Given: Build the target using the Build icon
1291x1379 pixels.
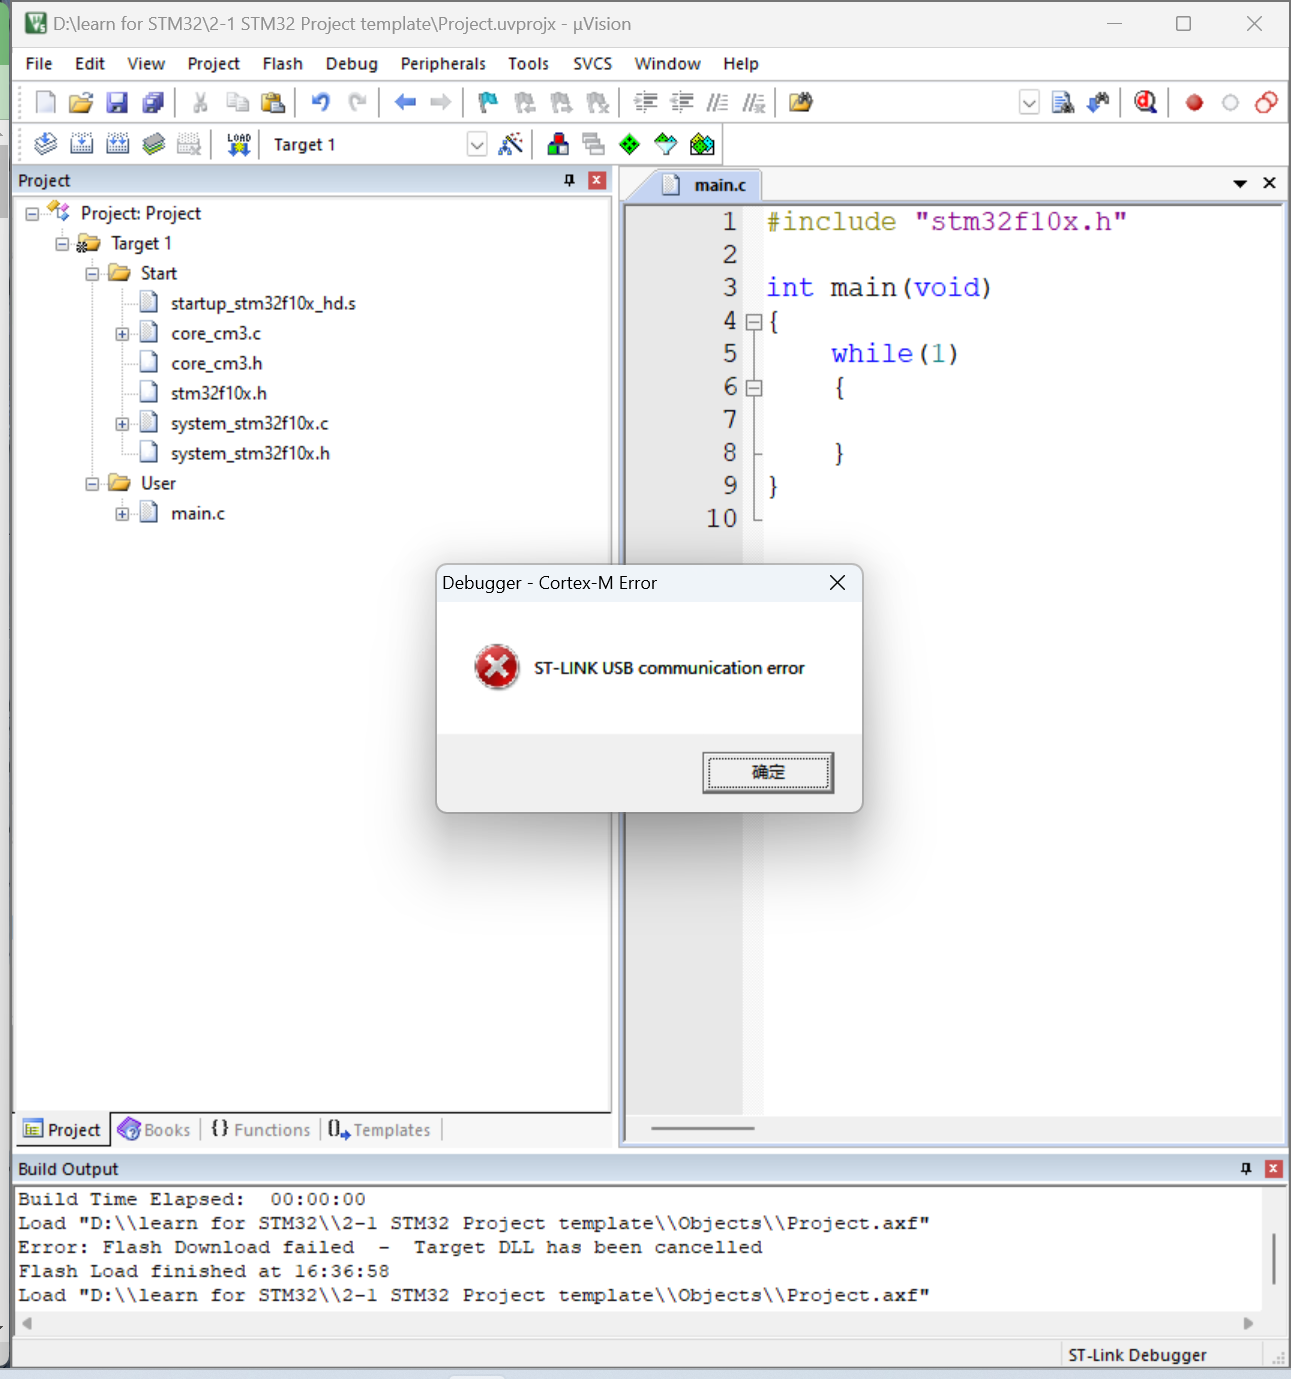Looking at the screenshot, I should [82, 144].
